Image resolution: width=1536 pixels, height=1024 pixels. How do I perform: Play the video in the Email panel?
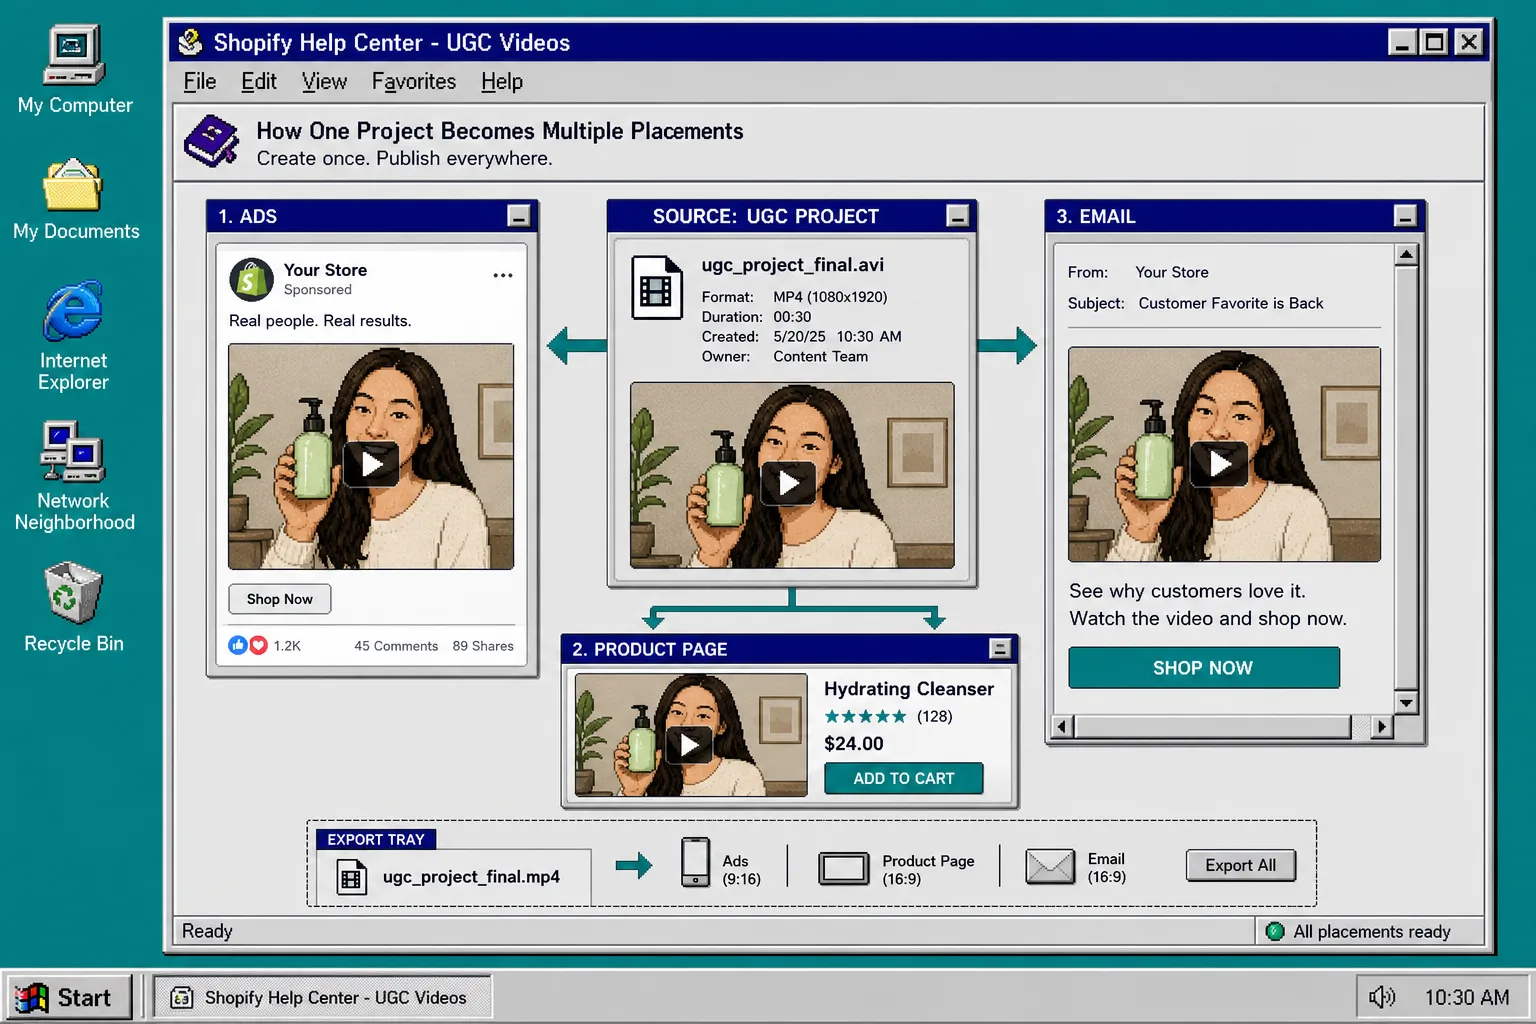coord(1220,464)
